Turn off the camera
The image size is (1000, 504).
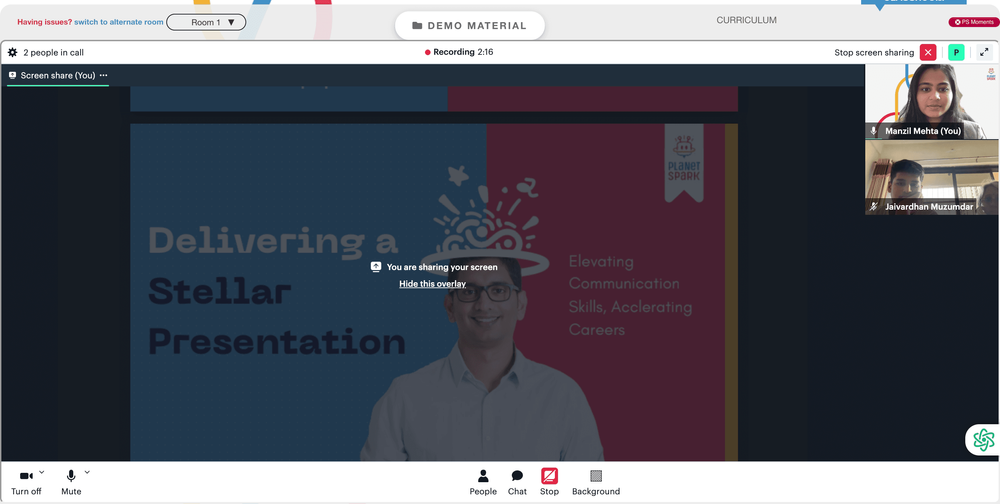(26, 482)
